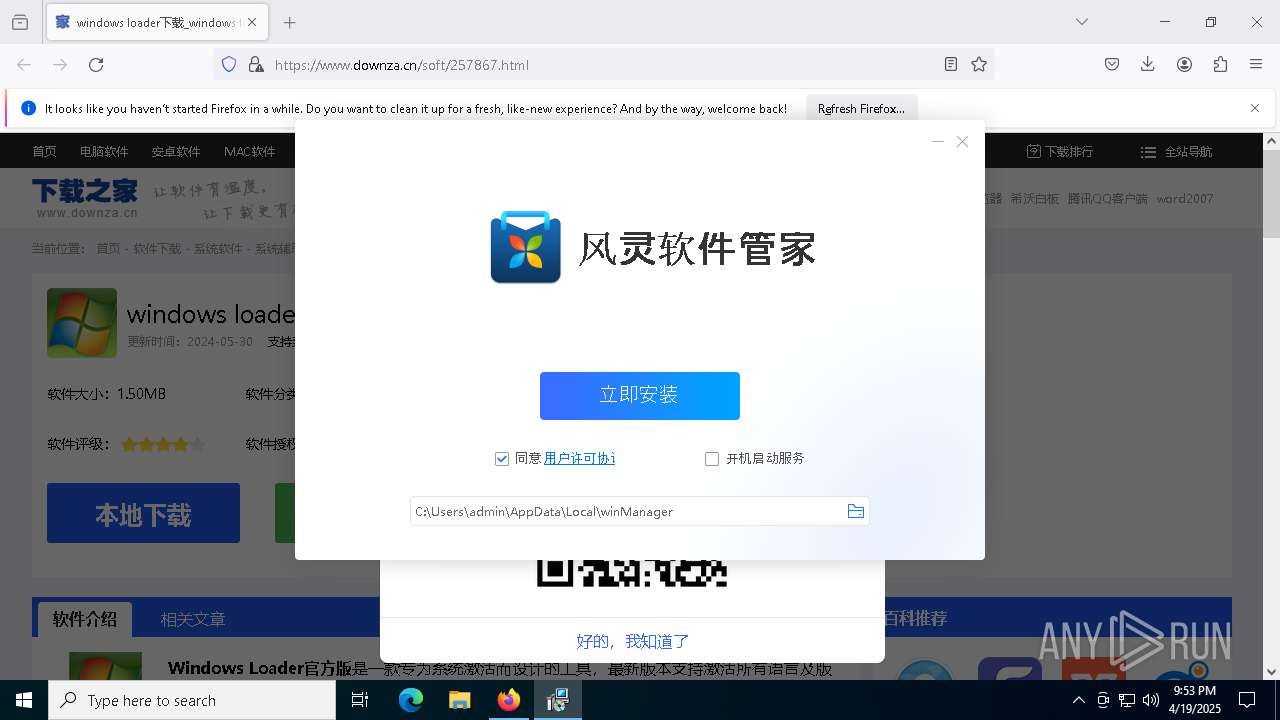The image size is (1280, 720).
Task: Reload the page in Firefox
Action: (x=96, y=64)
